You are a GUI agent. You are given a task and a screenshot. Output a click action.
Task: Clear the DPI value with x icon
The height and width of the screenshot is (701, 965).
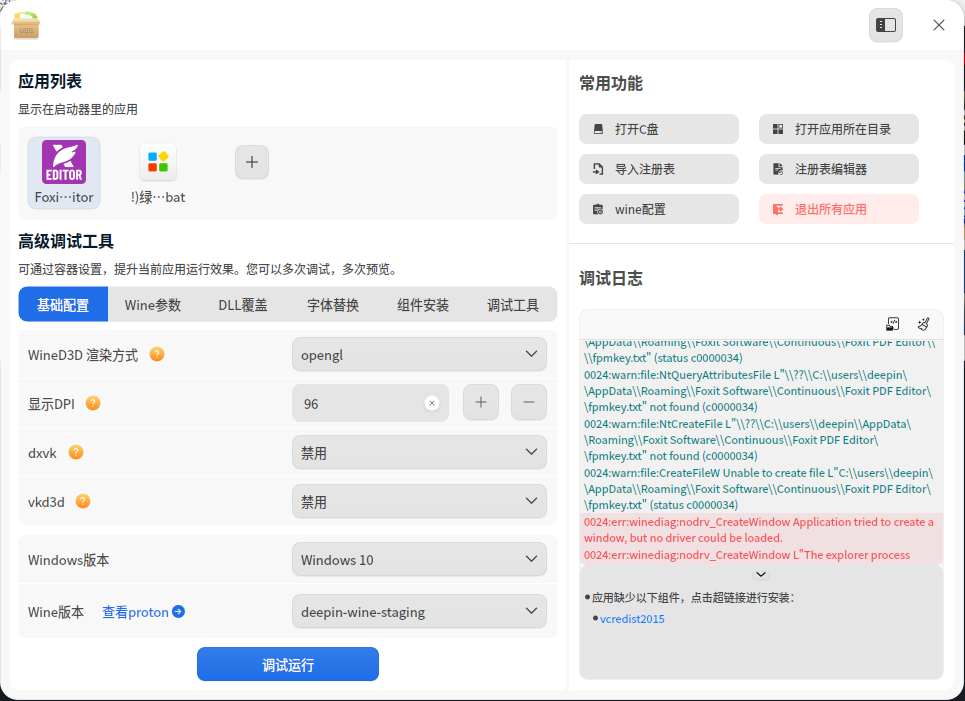point(432,403)
